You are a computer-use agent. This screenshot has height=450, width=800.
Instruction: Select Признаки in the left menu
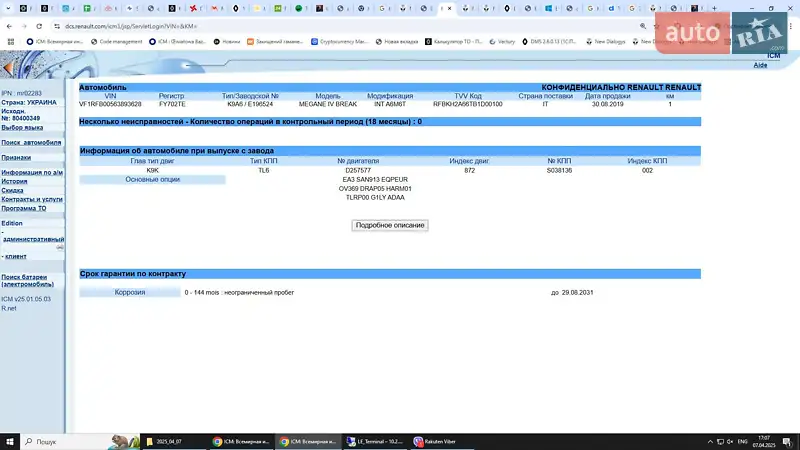coord(16,158)
